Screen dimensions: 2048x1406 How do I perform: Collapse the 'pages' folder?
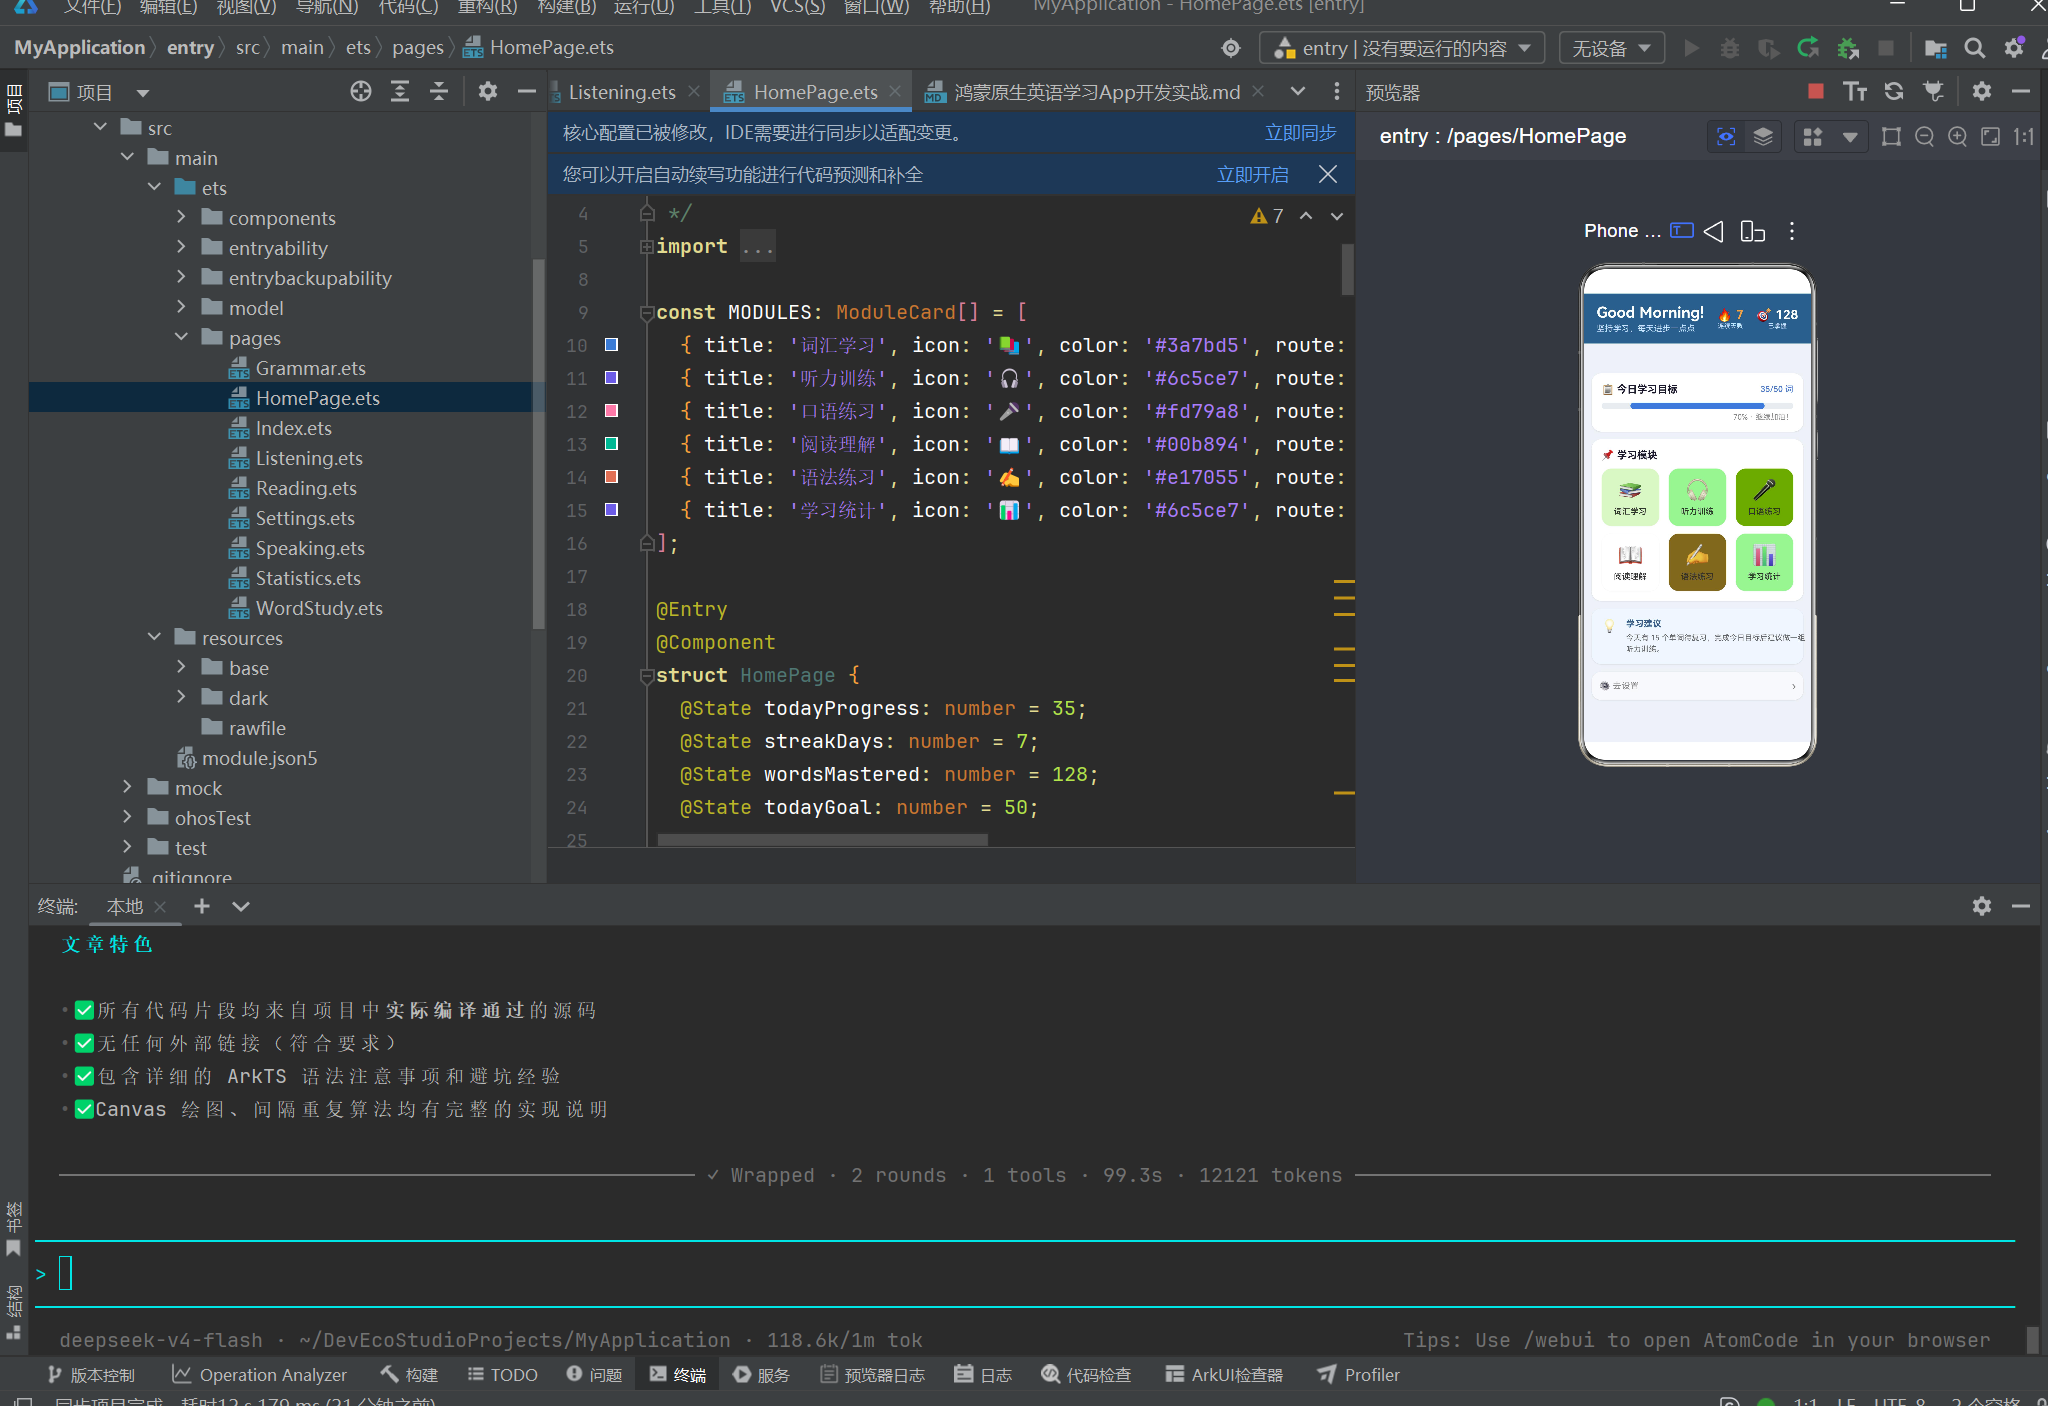181,337
